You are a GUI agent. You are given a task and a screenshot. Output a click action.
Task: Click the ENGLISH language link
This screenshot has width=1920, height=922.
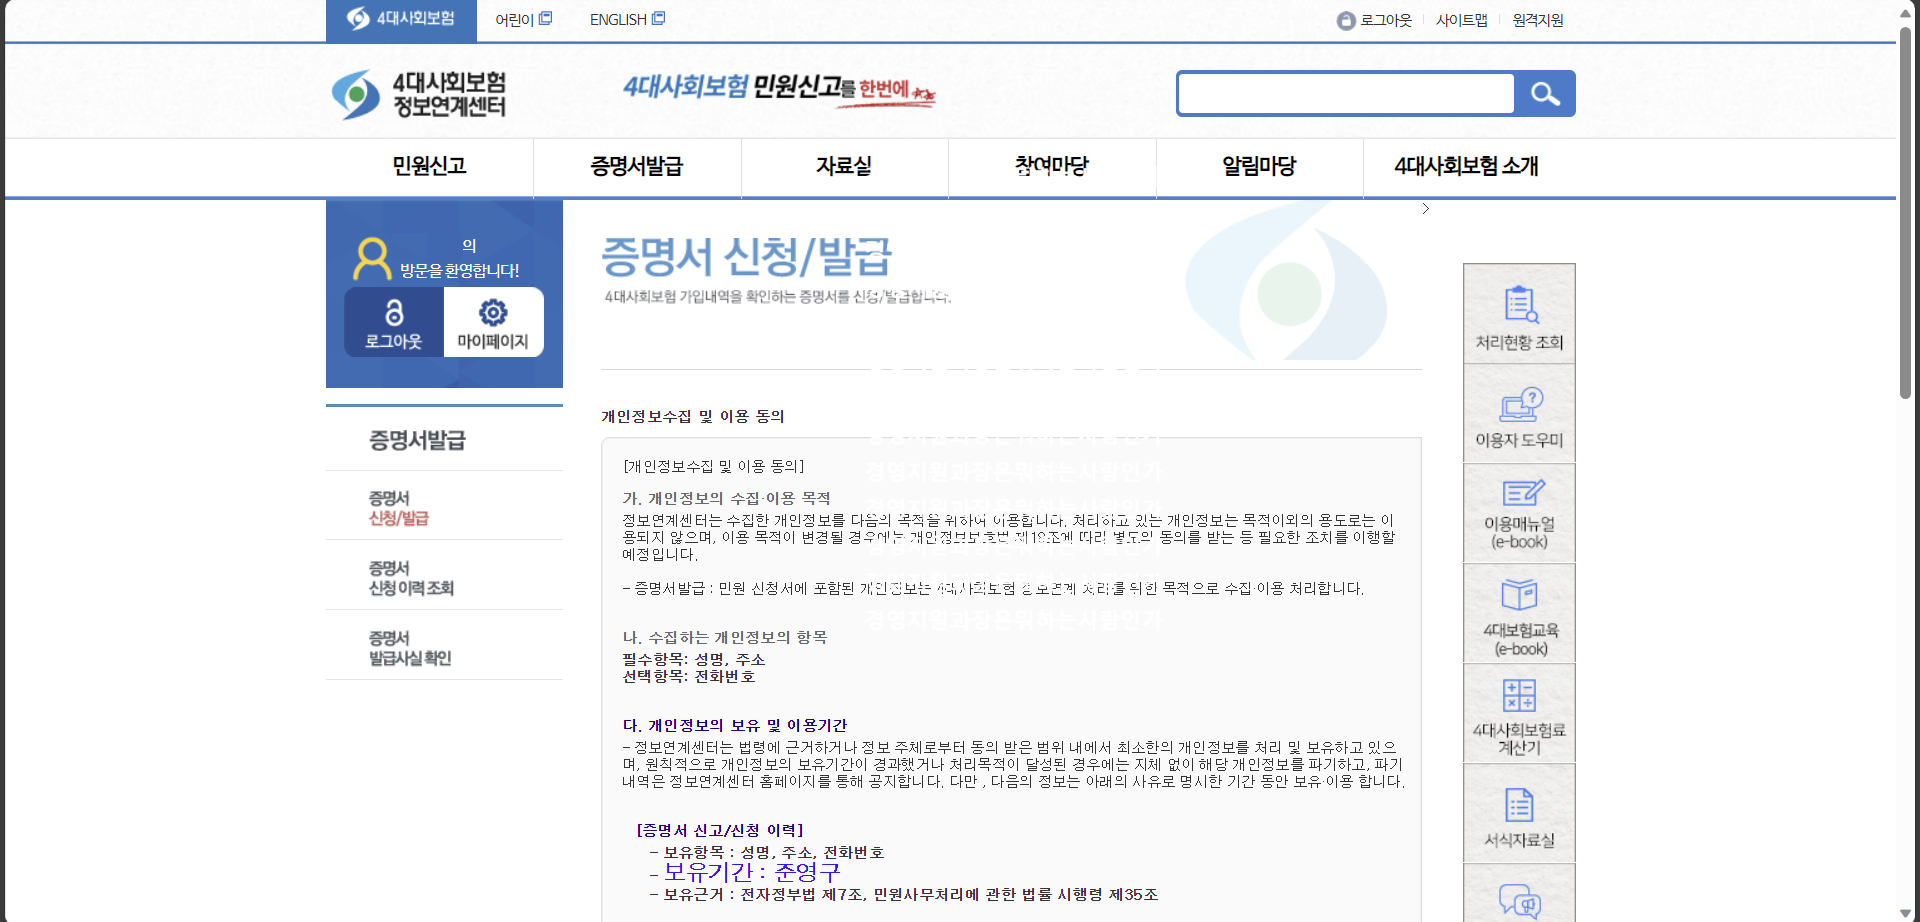coord(616,18)
